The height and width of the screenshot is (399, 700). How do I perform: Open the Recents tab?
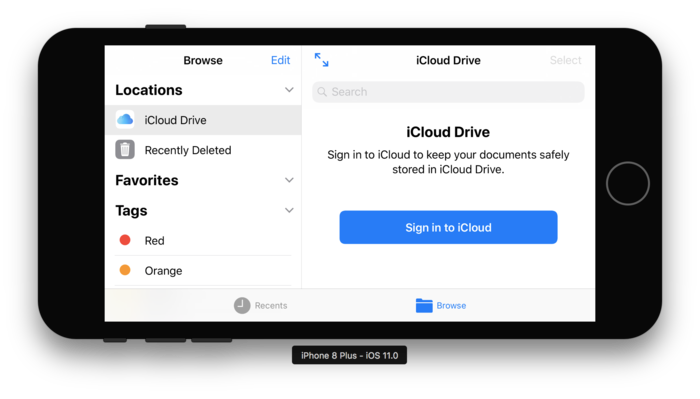pyautogui.click(x=261, y=305)
